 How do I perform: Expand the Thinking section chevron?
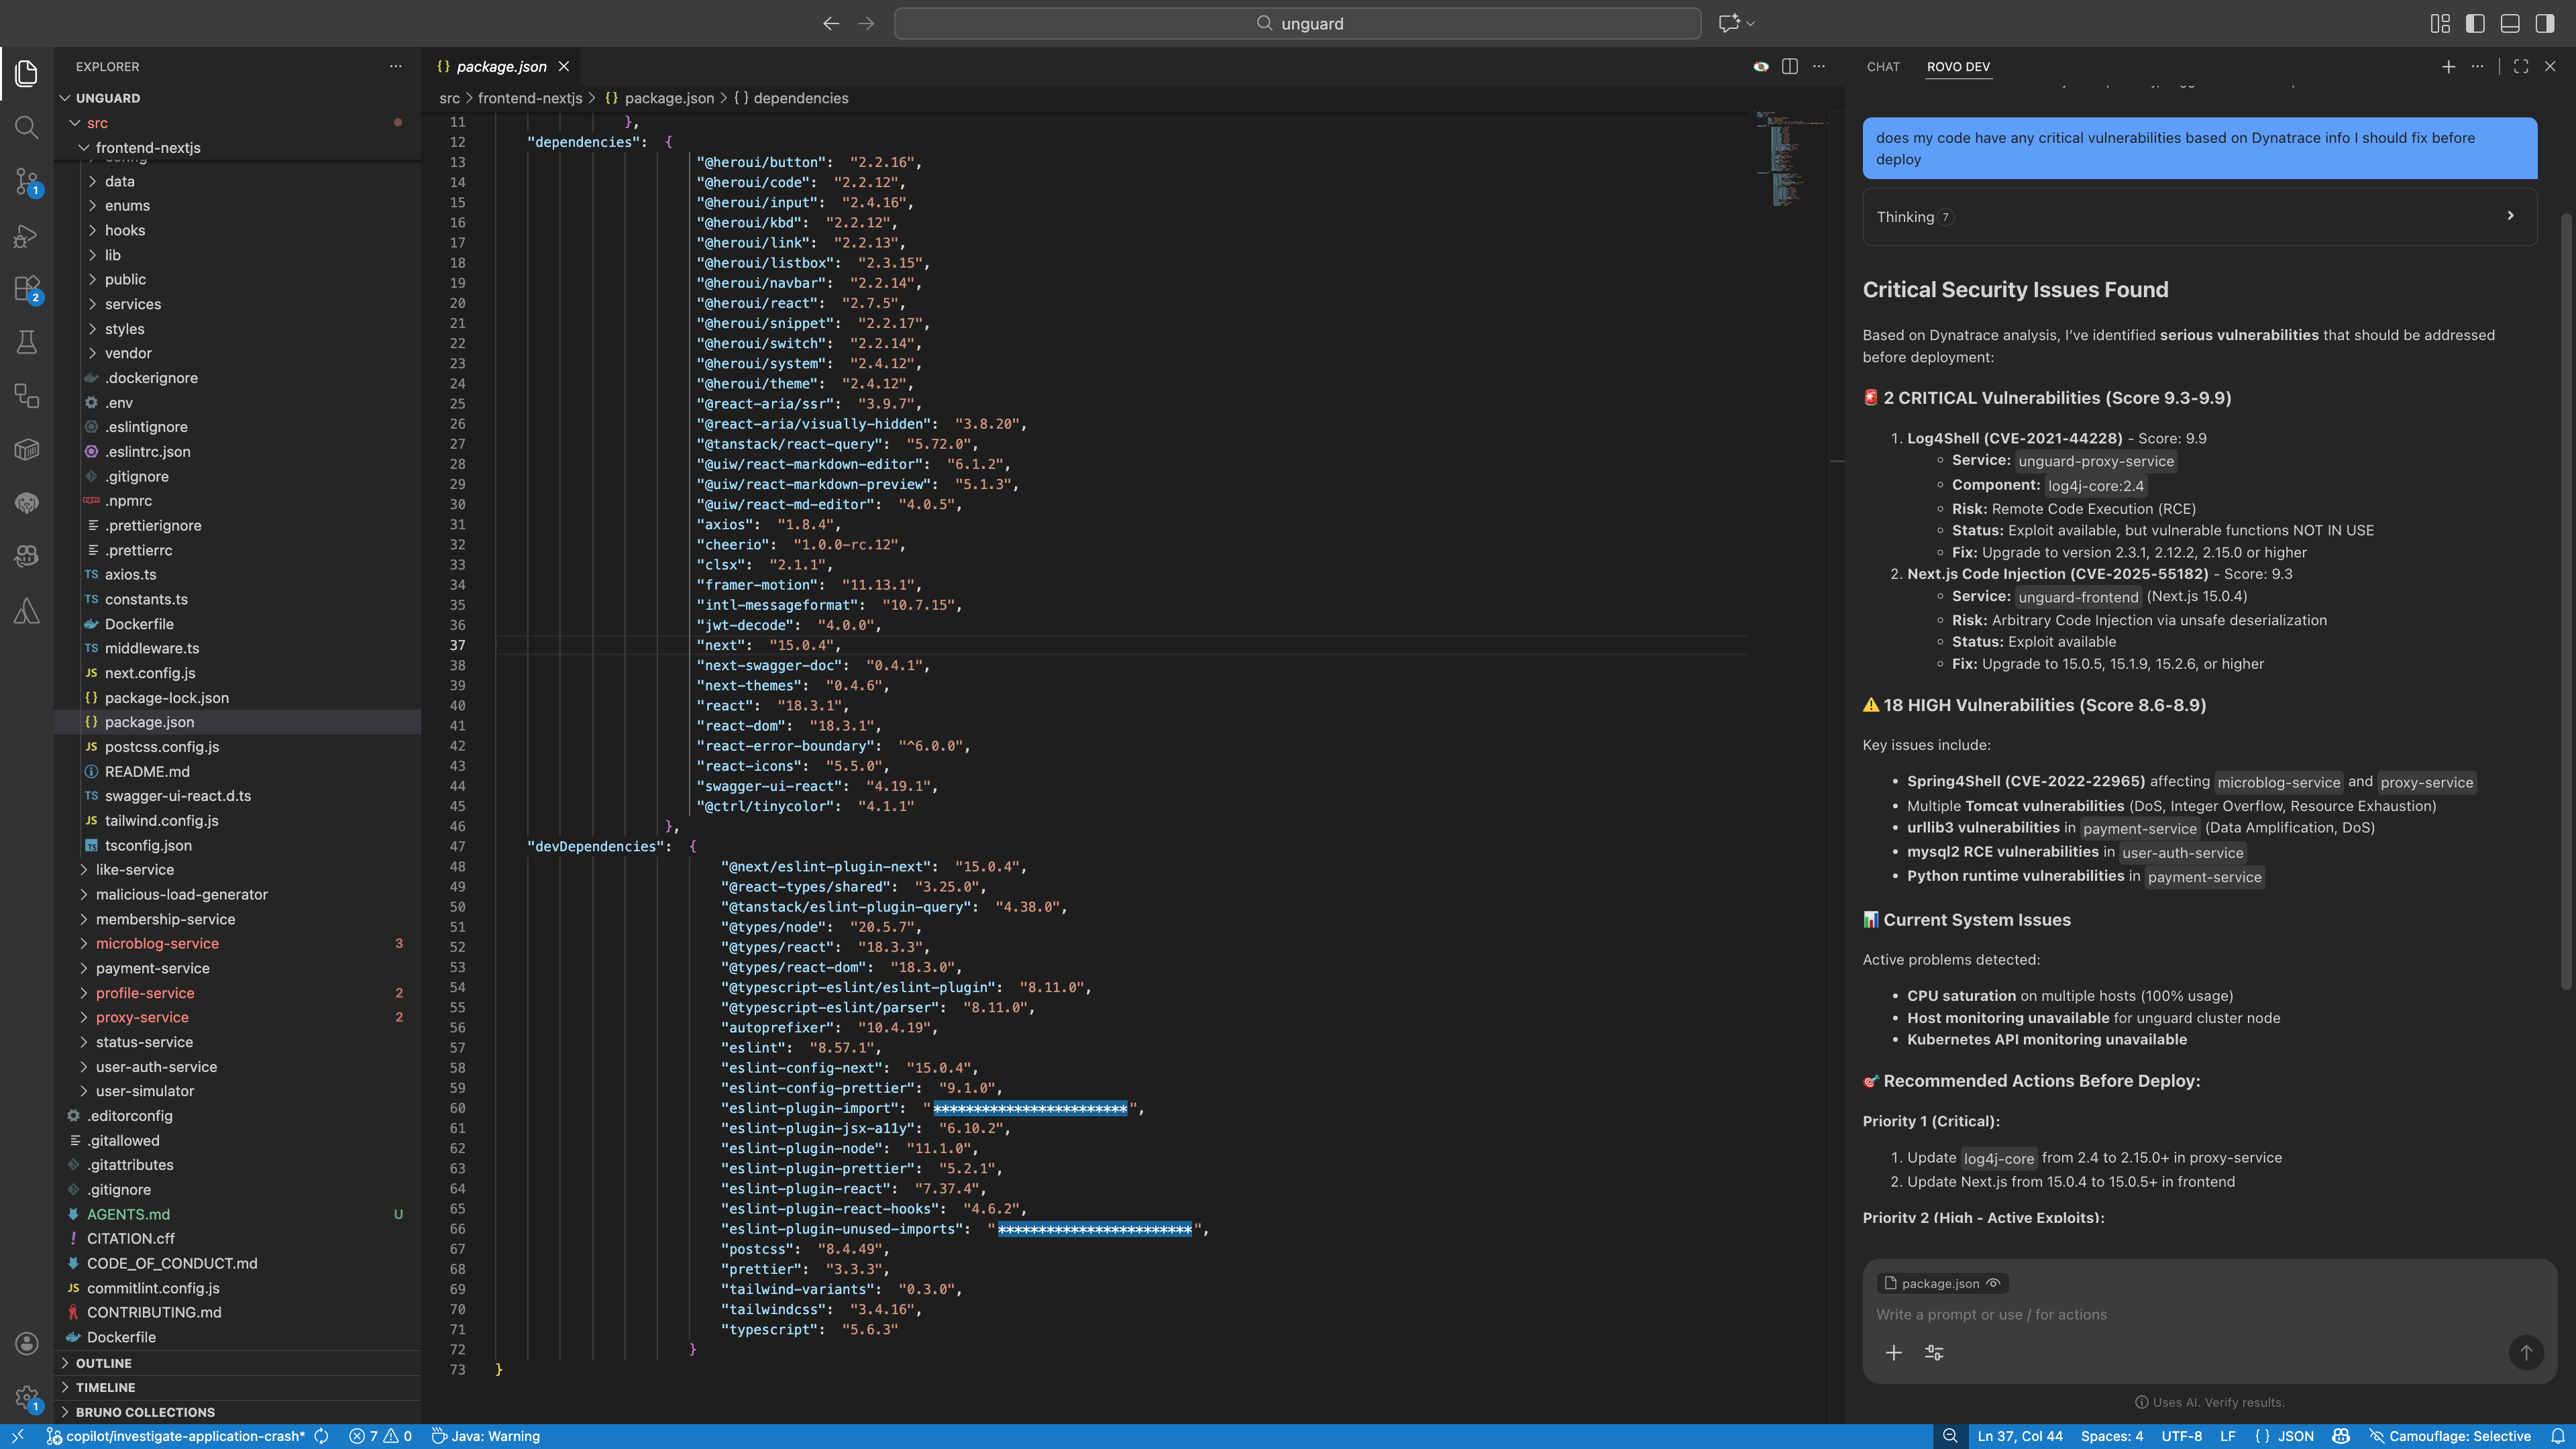(x=2510, y=216)
